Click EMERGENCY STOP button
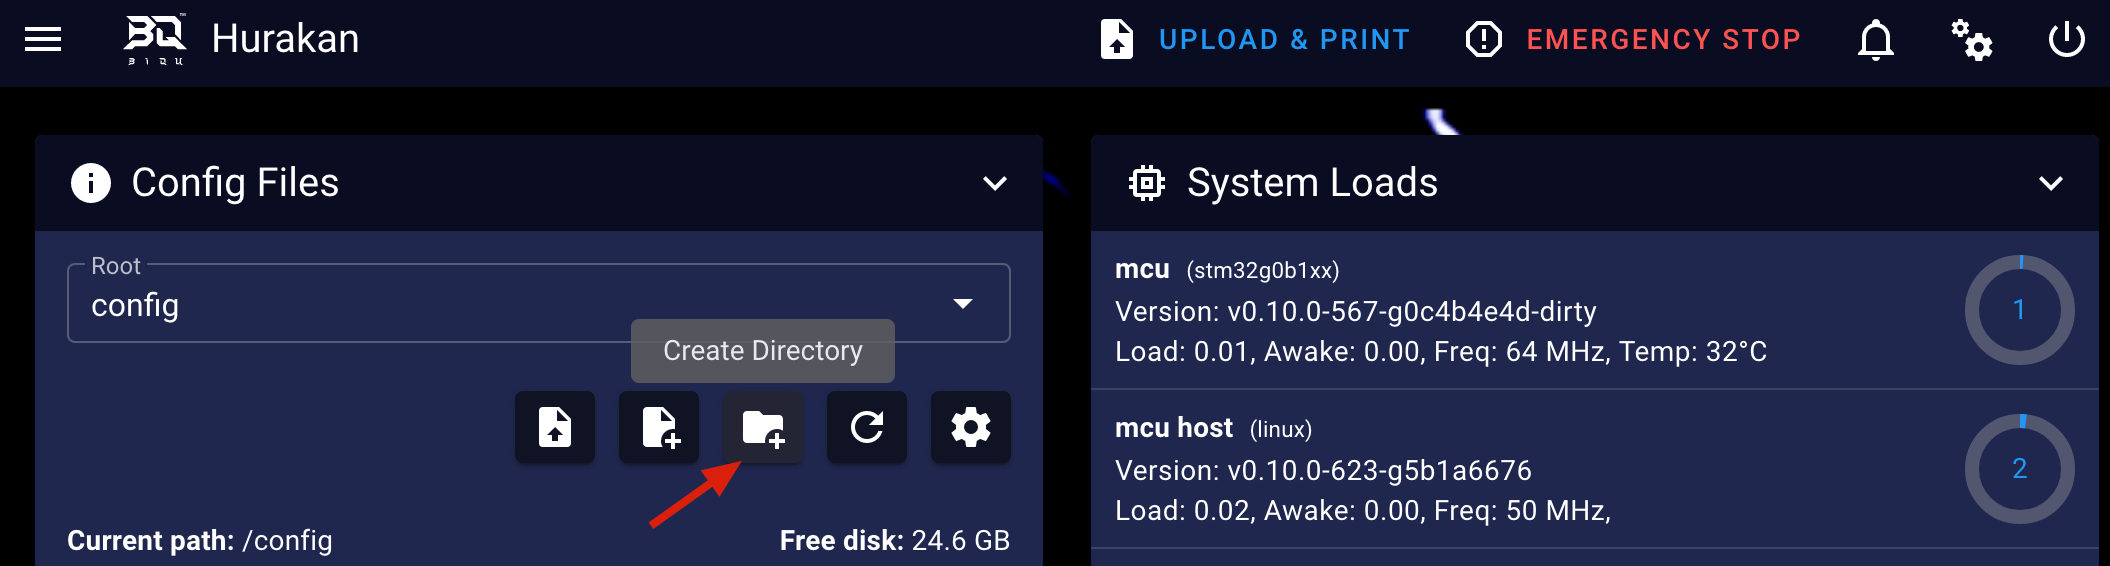 click(1633, 40)
